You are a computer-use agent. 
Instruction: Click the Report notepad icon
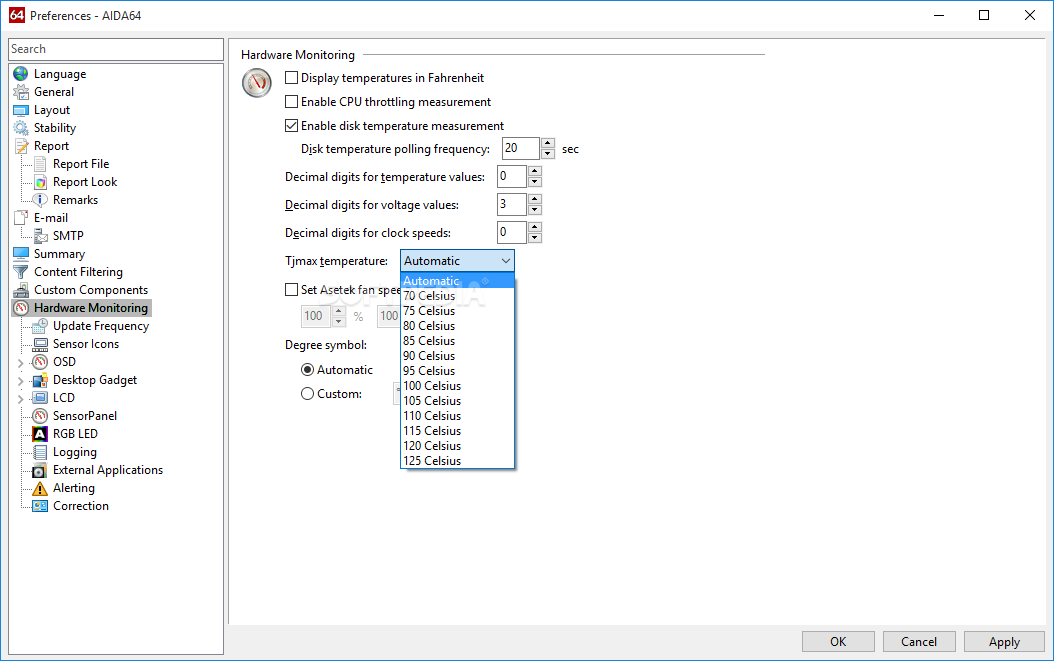[21, 146]
